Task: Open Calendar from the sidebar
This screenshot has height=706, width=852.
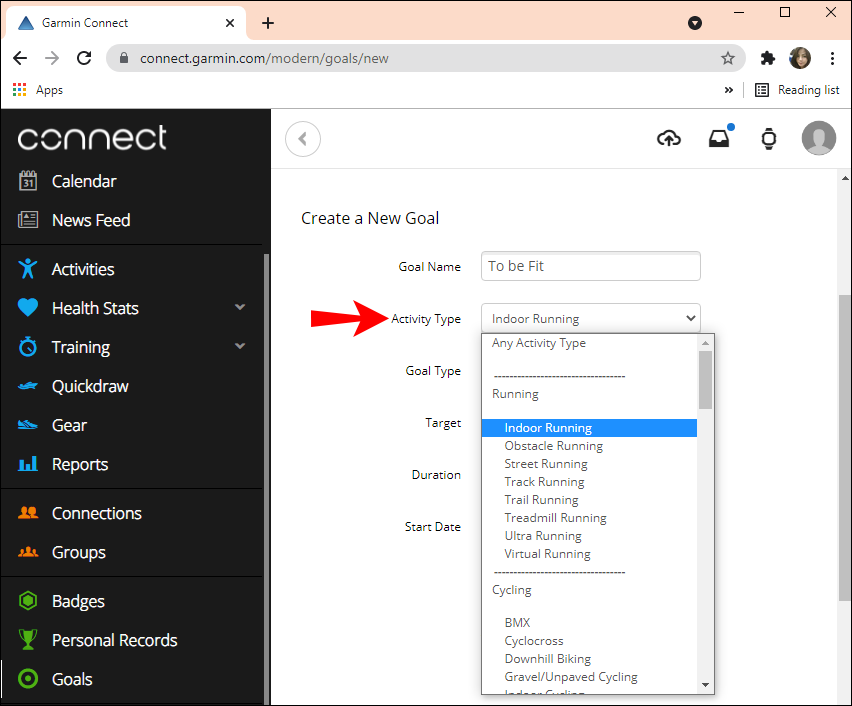Action: tap(83, 181)
